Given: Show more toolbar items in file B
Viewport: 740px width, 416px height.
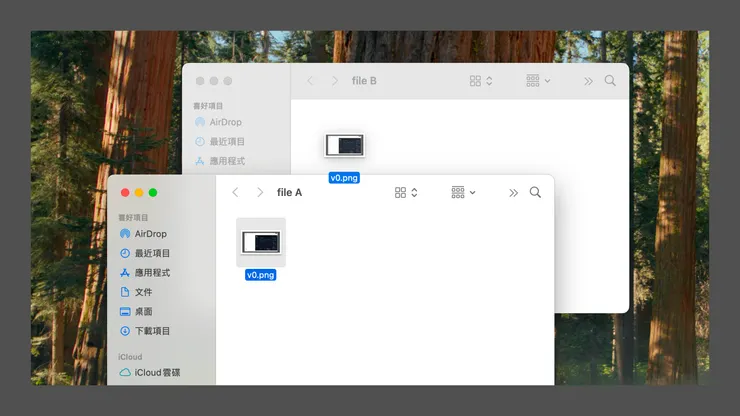Looking at the screenshot, I should [x=588, y=81].
